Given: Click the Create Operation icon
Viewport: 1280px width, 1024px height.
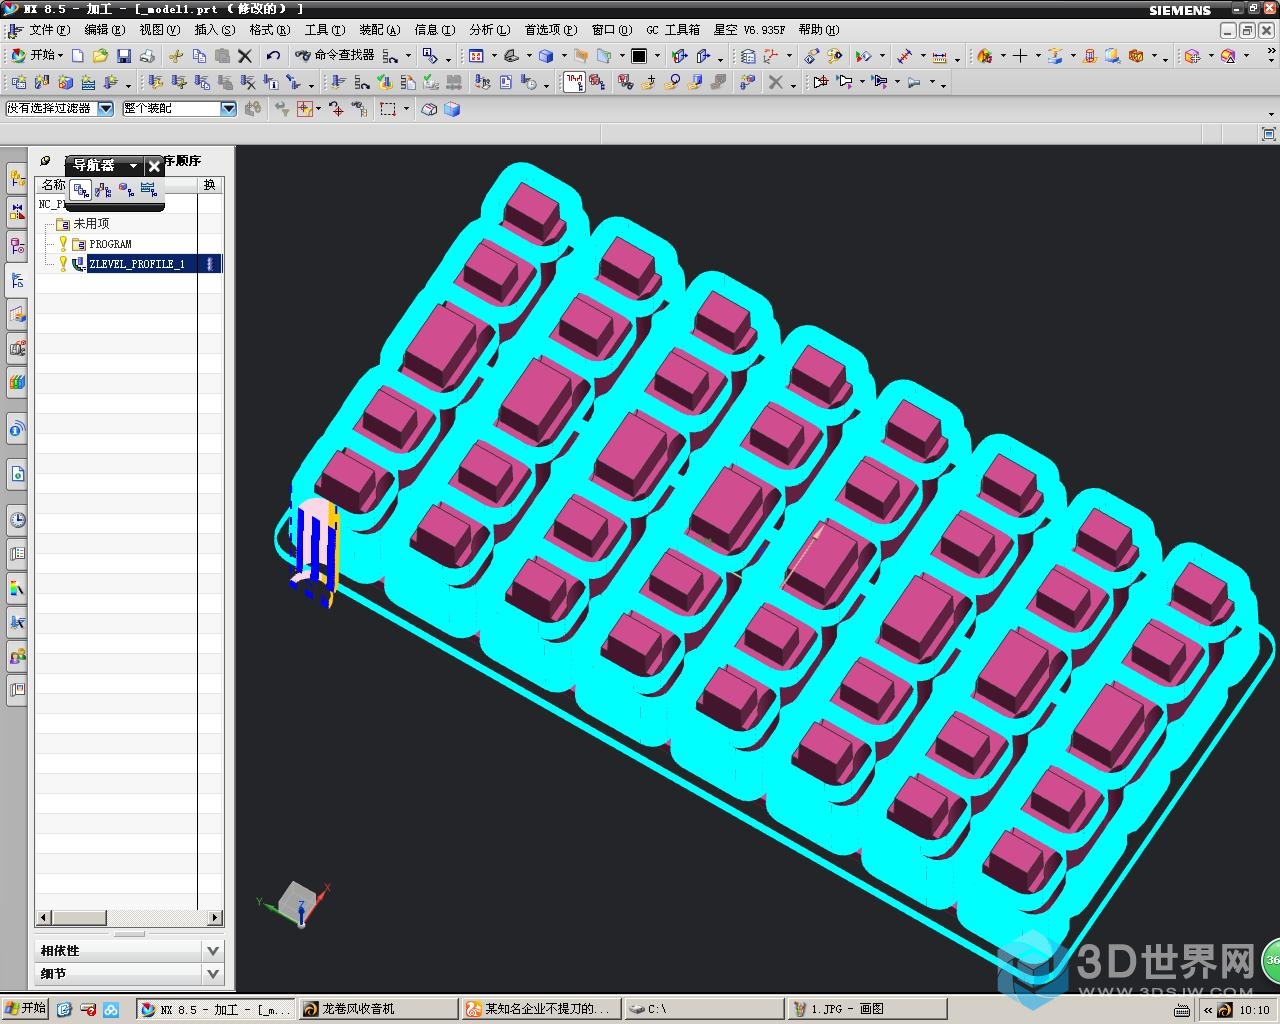Looking at the screenshot, I should (111, 83).
